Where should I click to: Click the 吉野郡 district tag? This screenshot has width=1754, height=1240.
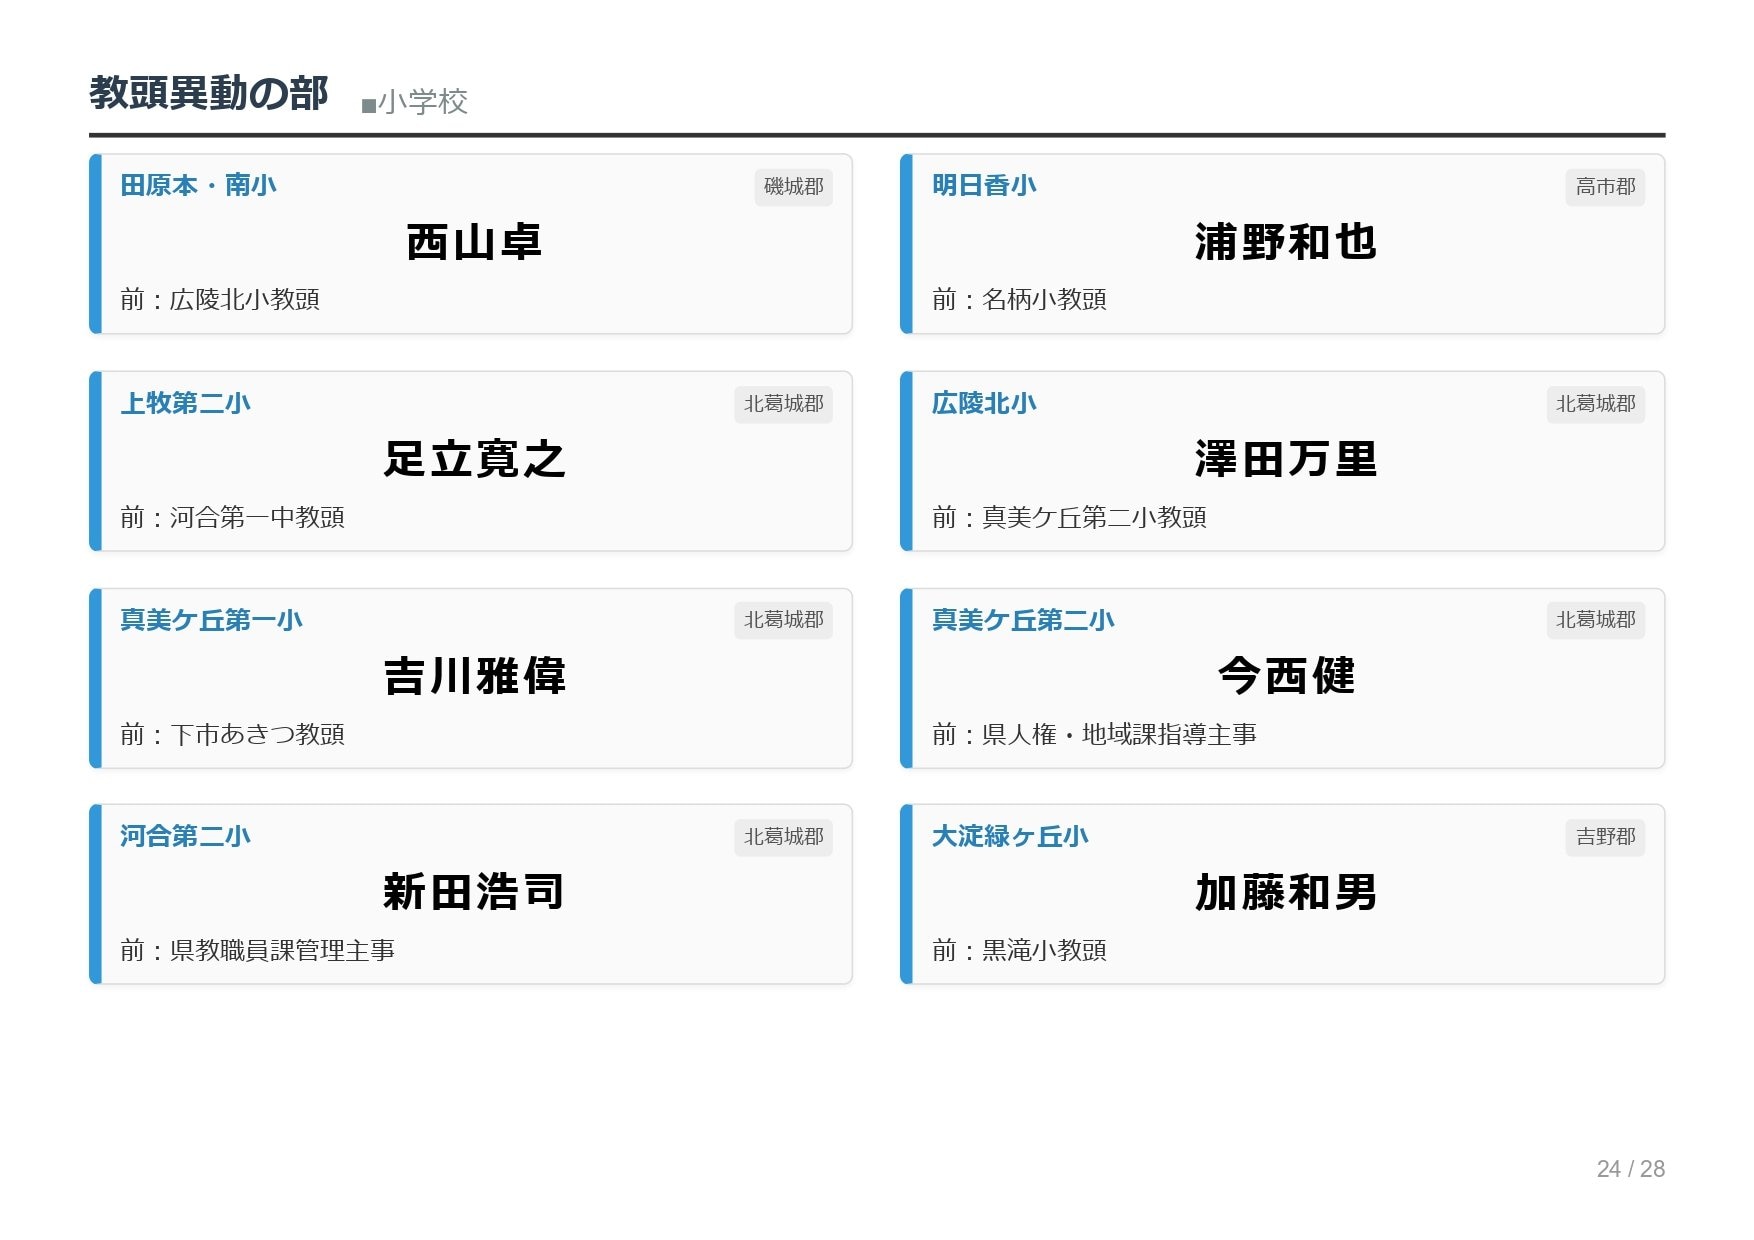tap(1604, 837)
